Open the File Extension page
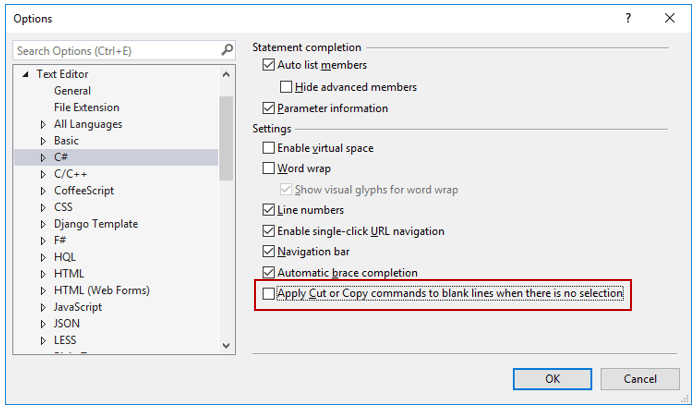This screenshot has width=699, height=408. coord(86,108)
